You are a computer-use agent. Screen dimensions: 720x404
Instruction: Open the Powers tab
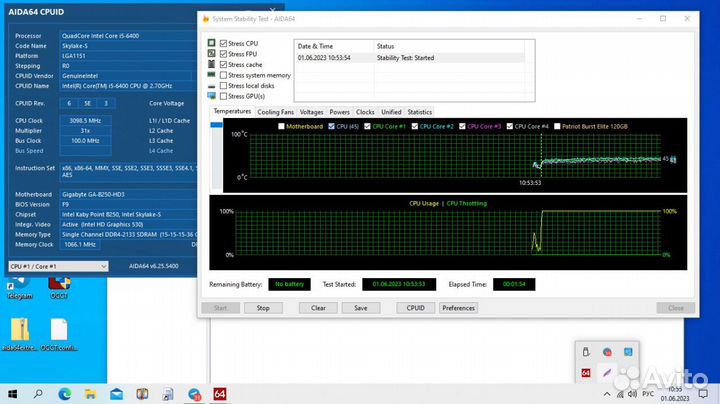tap(339, 112)
